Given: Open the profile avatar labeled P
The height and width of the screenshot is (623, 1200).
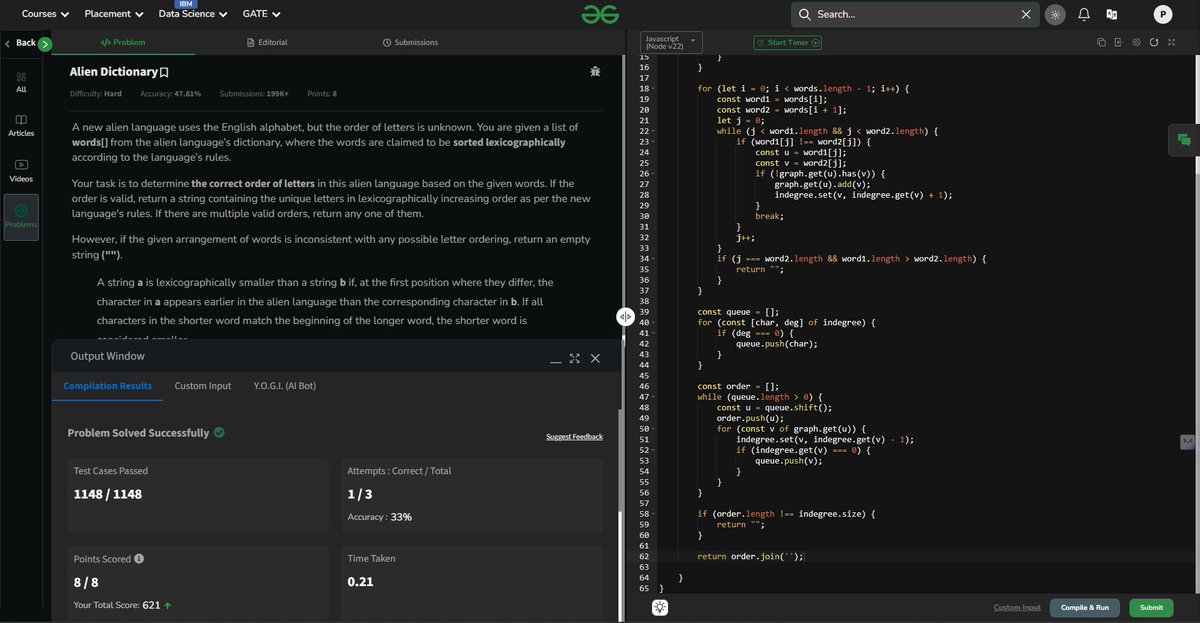Looking at the screenshot, I should point(1162,14).
